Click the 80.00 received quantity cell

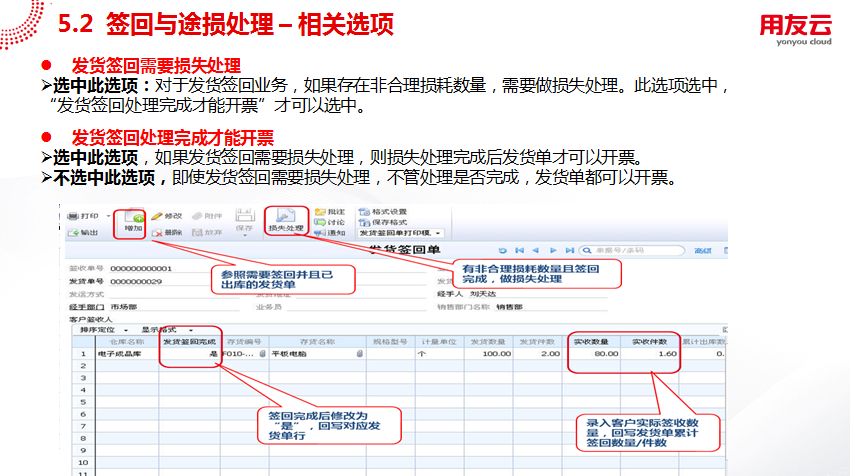pos(591,353)
